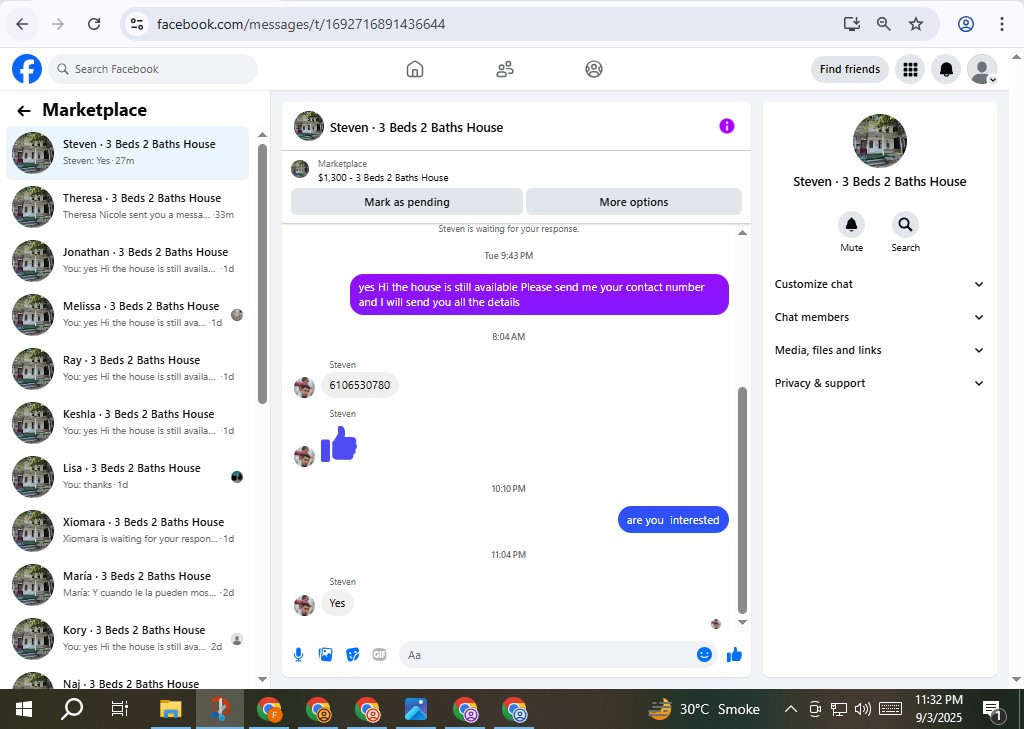Open Keshla conversation in the list

coord(127,423)
